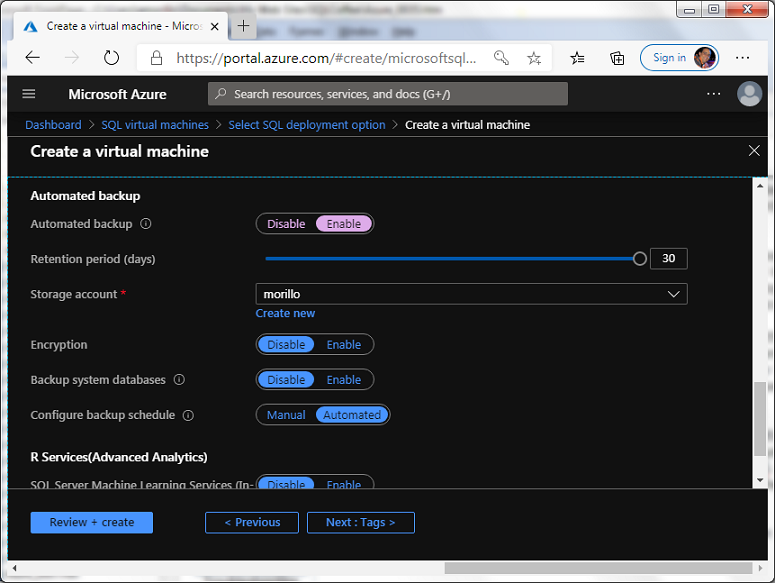Focus the Azure search resources box
775x583 pixels.
388,94
